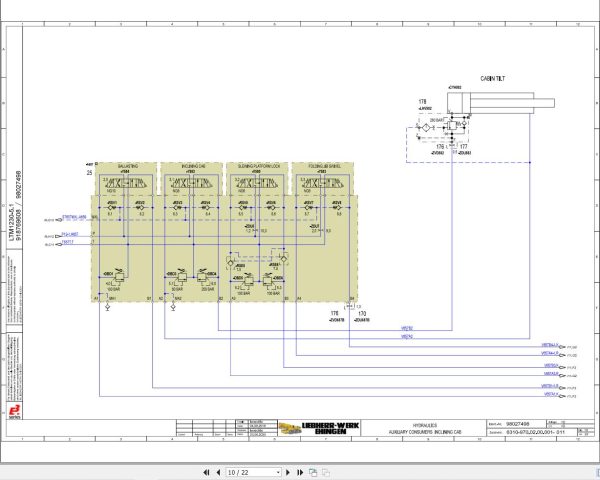The width and height of the screenshot is (600, 480).
Task: Go to the previous page
Action: (218, 472)
